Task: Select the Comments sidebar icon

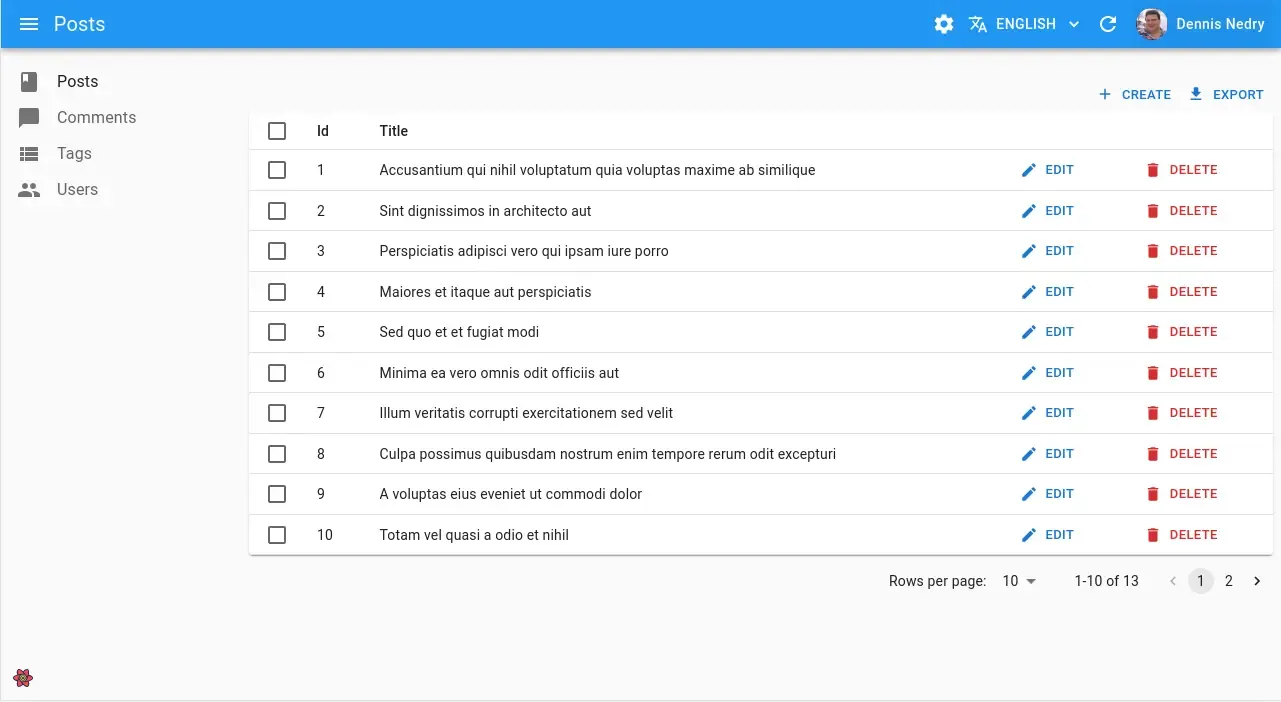Action: point(29,117)
